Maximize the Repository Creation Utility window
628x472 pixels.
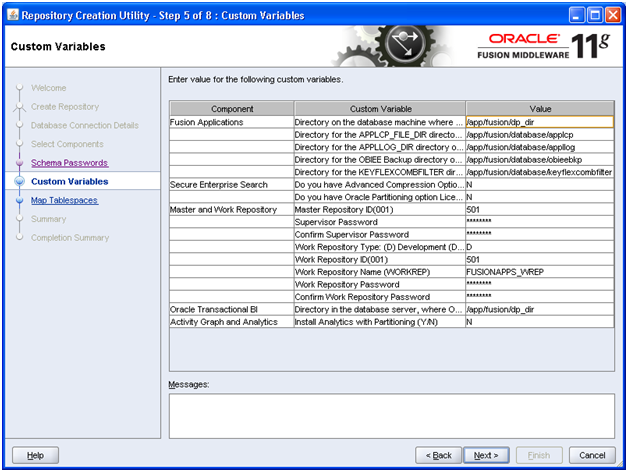click(x=595, y=15)
